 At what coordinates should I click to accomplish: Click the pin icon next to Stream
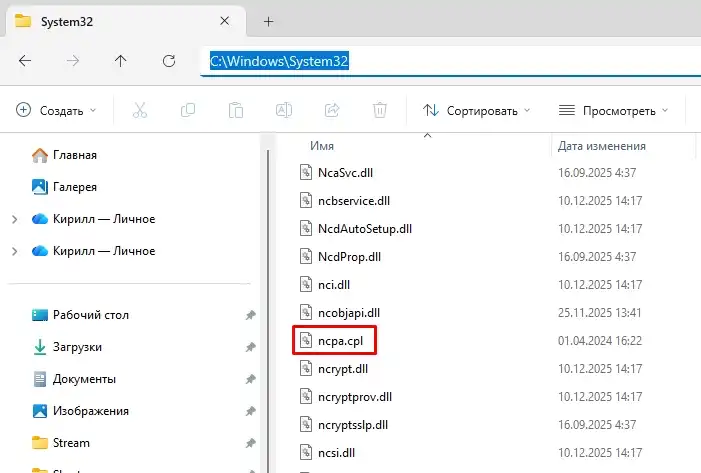tap(250, 443)
